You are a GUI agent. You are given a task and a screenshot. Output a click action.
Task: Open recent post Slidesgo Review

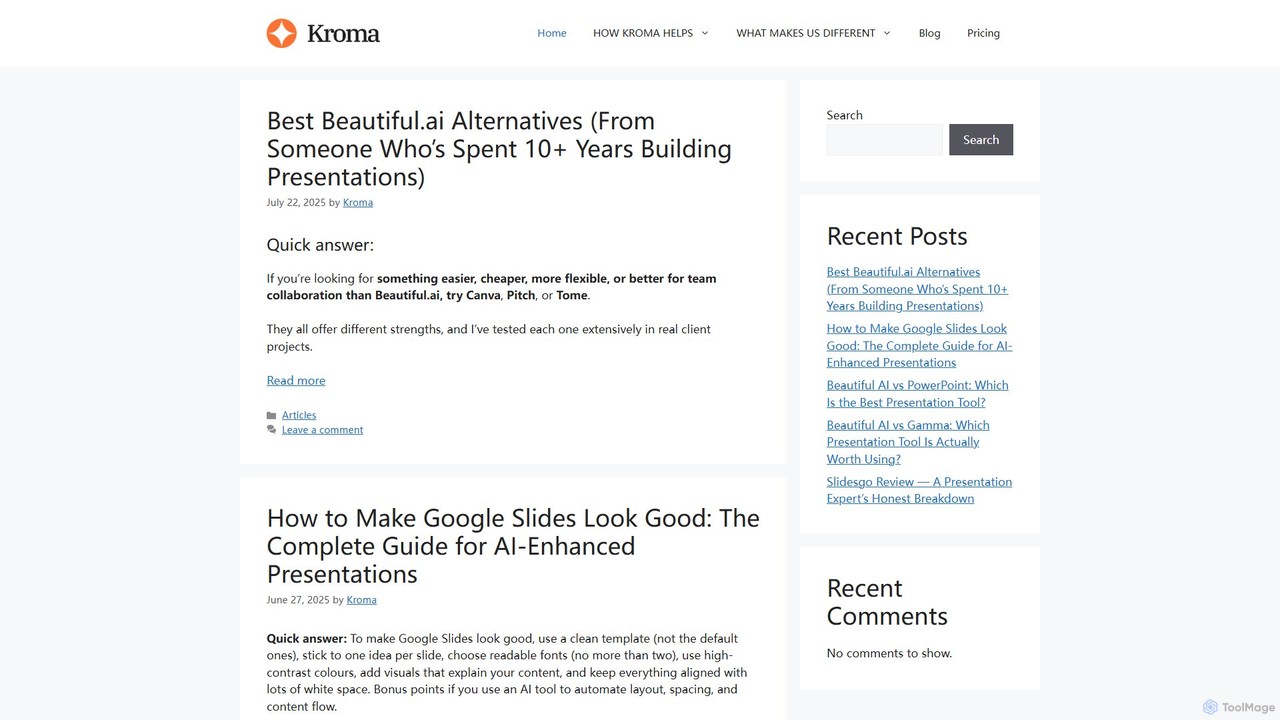(x=919, y=490)
